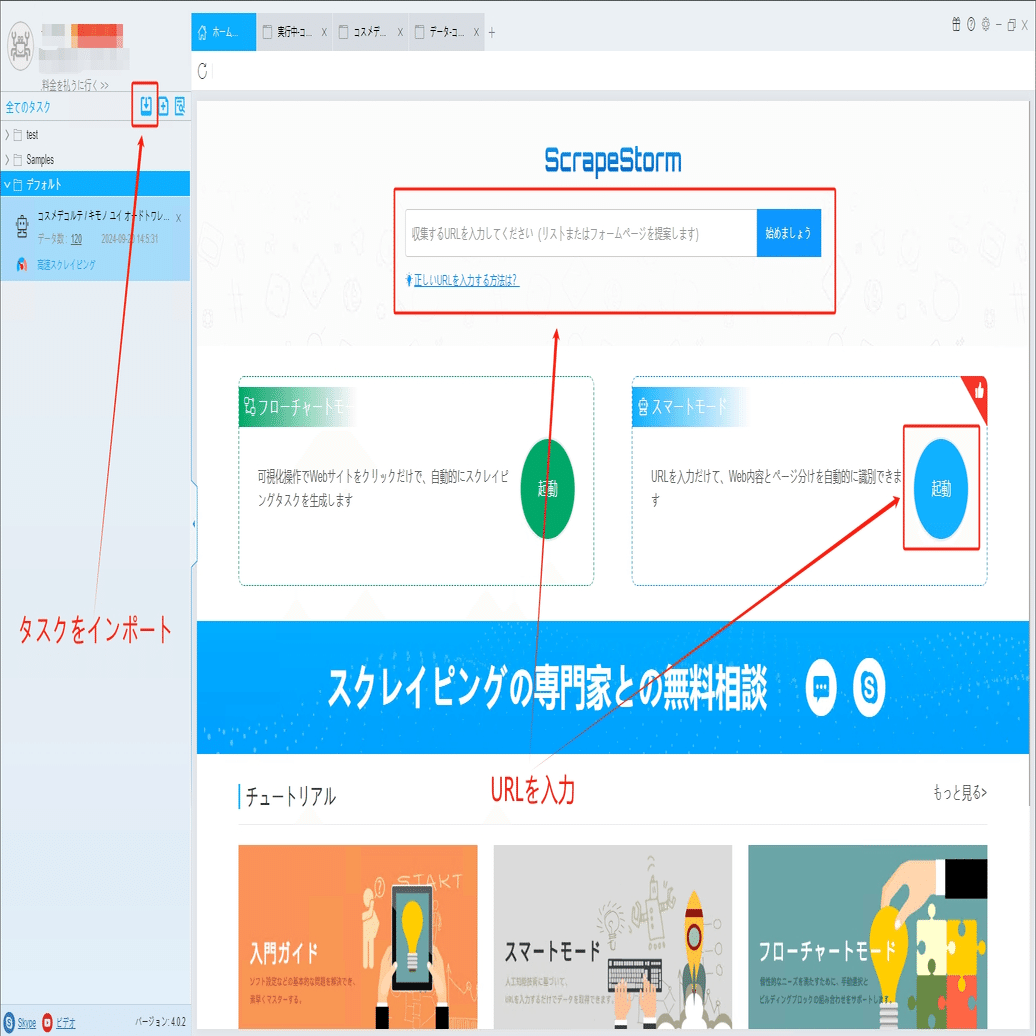Click the import task icon
Screen dimensions: 1036x1036
(146, 106)
